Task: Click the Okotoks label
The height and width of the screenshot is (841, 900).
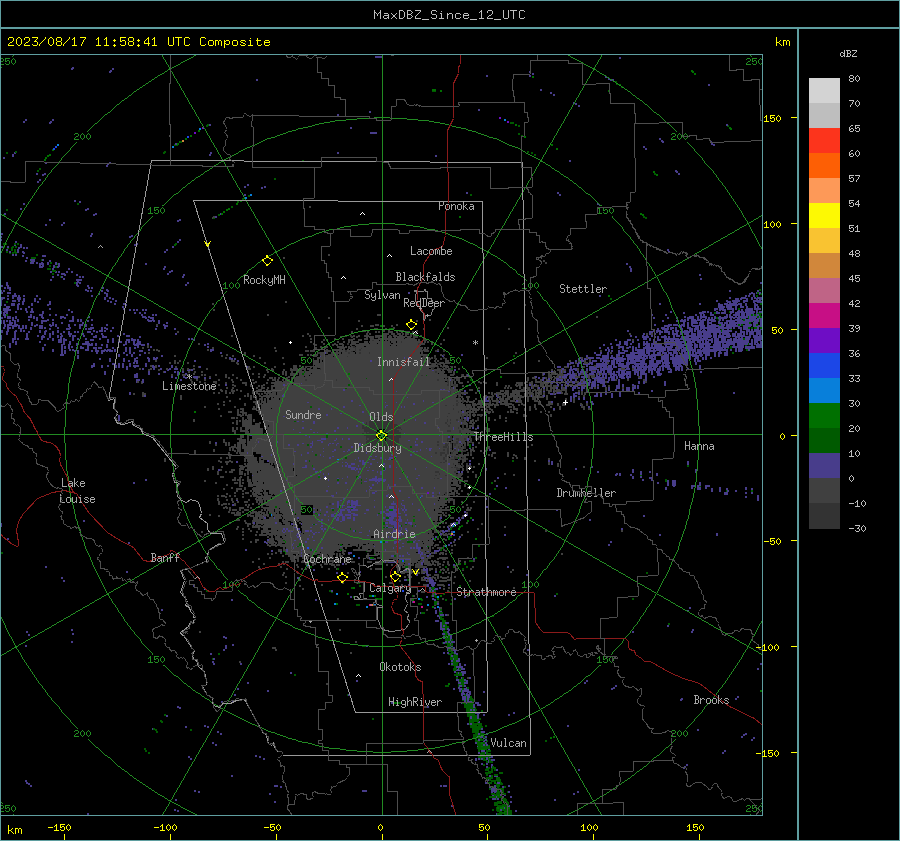Action: tap(400, 667)
